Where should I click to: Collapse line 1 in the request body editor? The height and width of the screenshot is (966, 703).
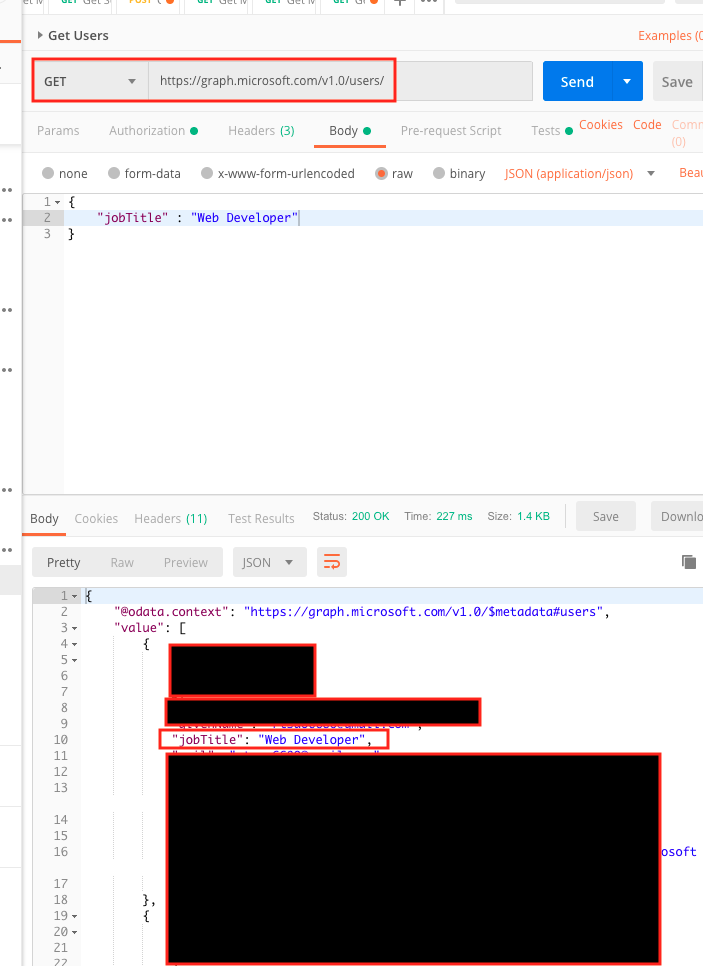57,202
